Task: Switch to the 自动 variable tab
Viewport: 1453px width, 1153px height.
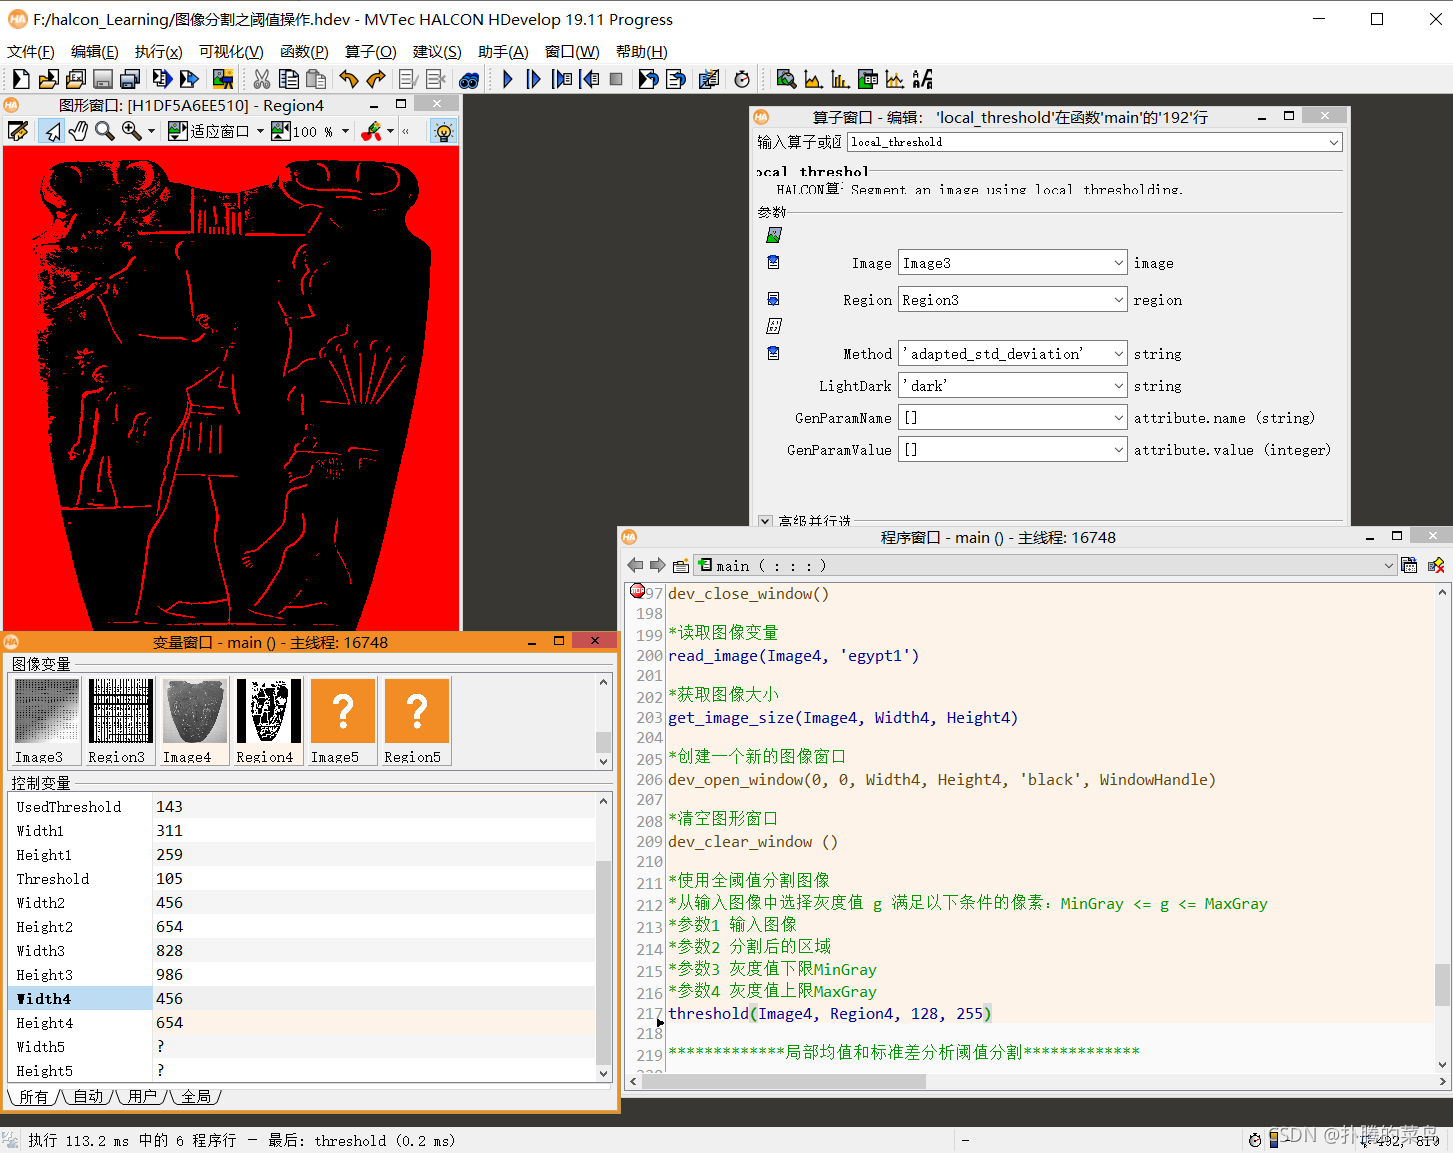Action: coord(88,1097)
